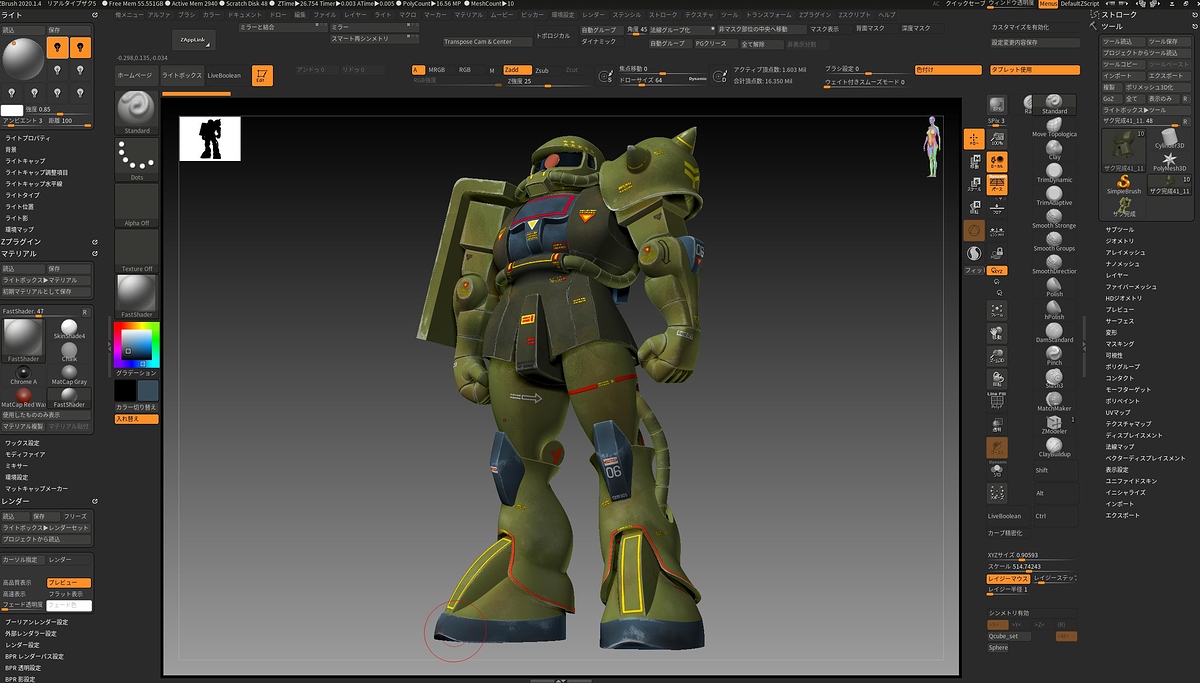1200x683 pixels.
Task: Pick the MatCap Red Wax material
Action: point(23,397)
